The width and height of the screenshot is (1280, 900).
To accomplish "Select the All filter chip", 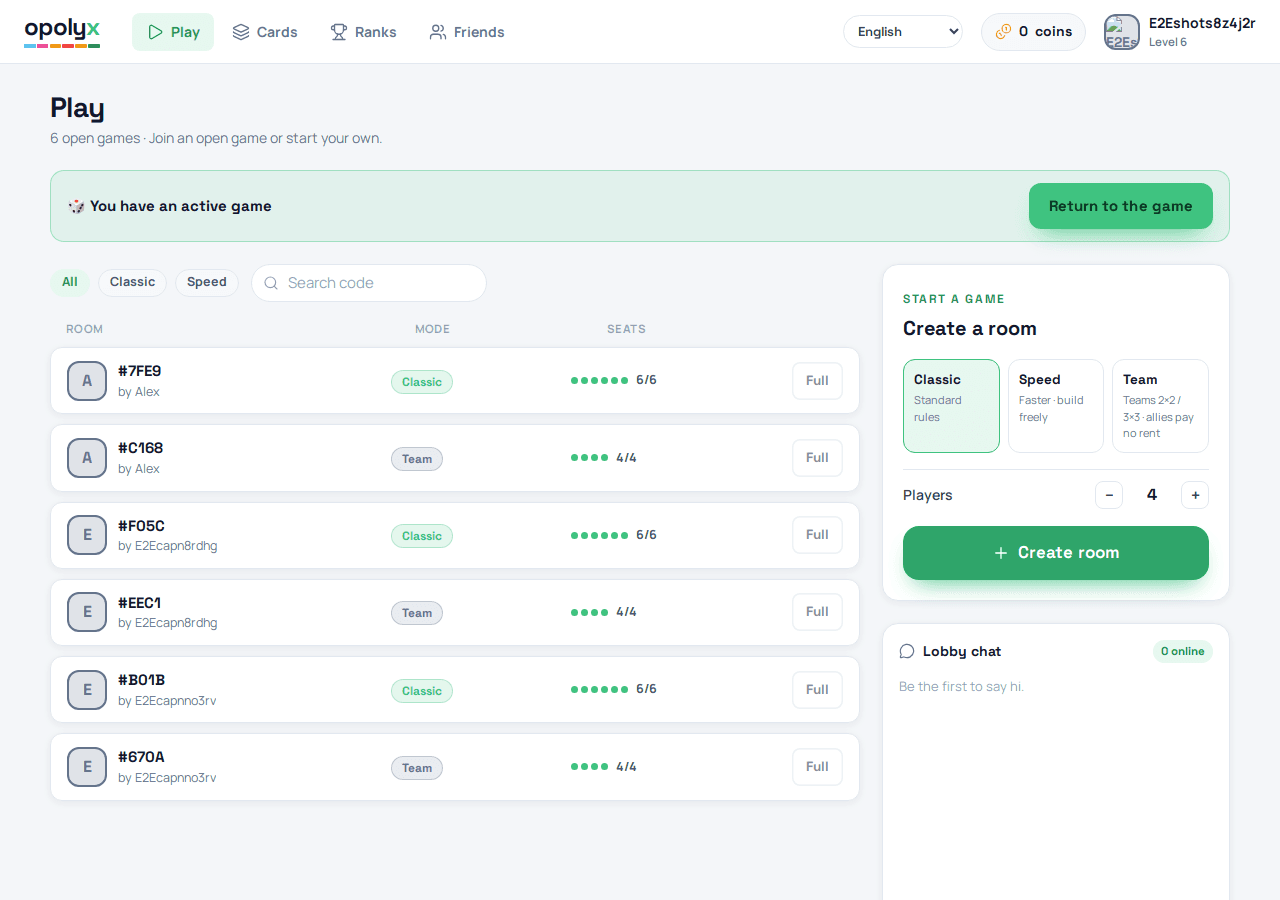I will [70, 282].
